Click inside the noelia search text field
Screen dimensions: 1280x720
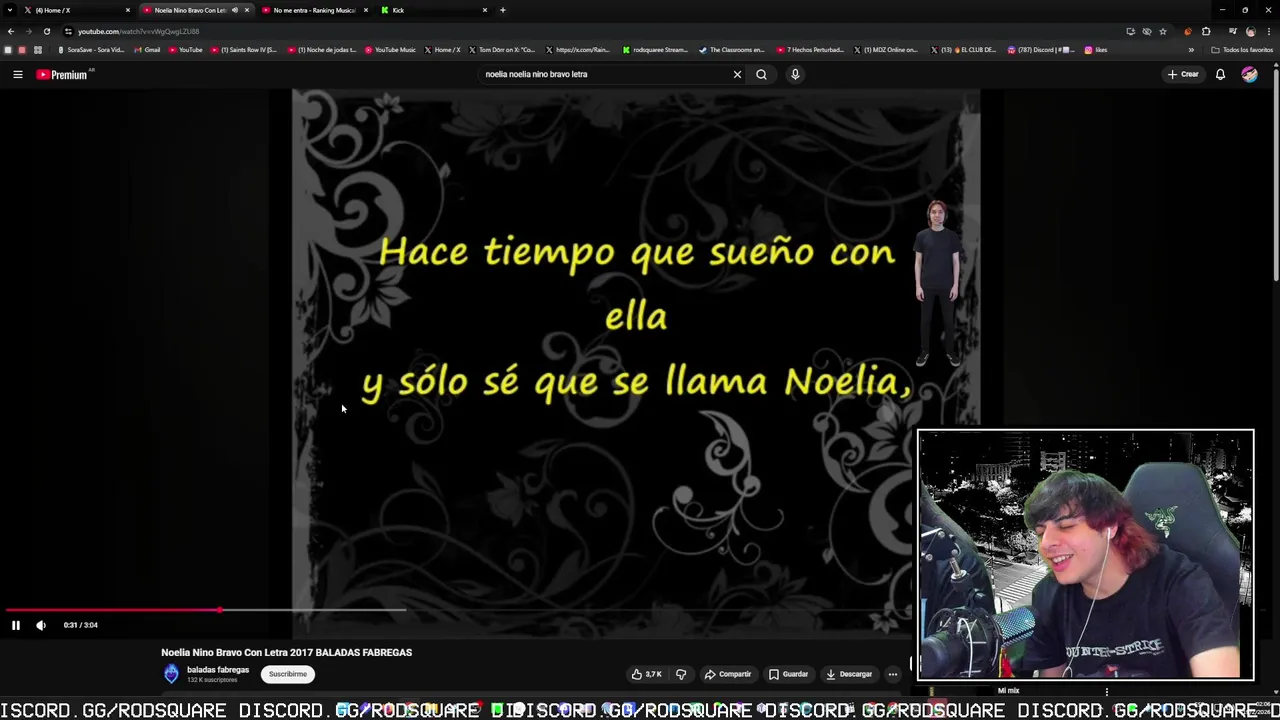pos(605,74)
